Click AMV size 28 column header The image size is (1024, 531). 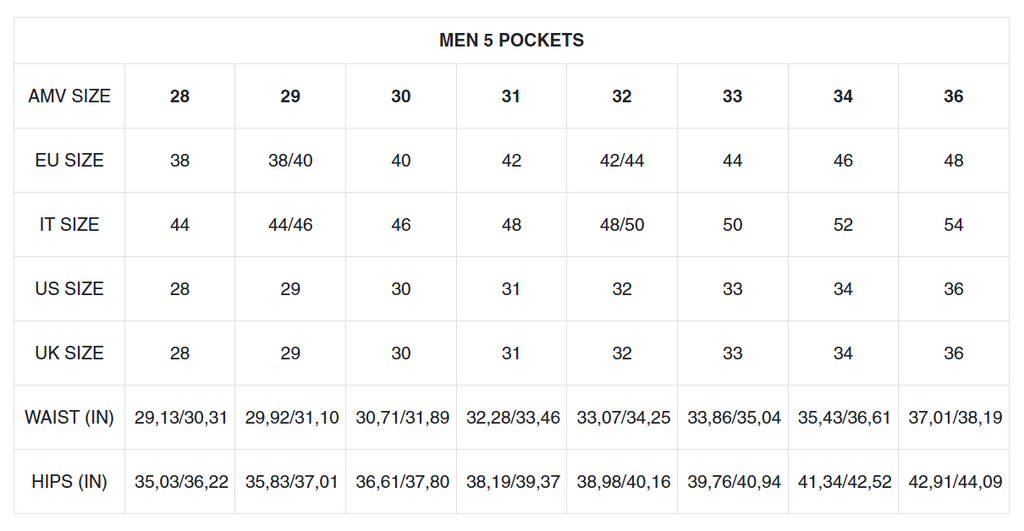(180, 97)
